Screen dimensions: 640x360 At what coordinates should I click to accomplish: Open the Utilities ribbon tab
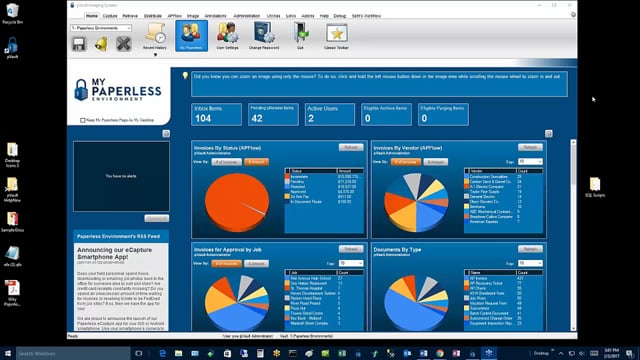273,16
